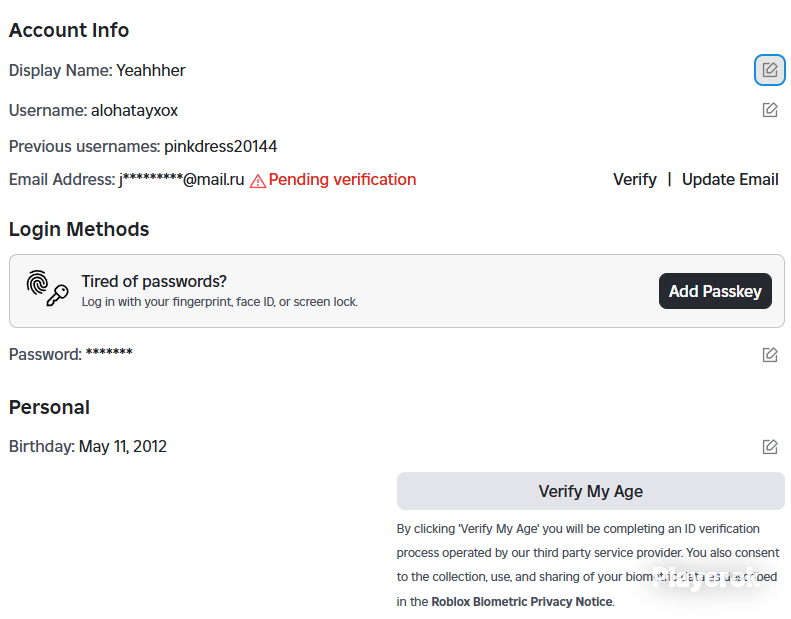Screen dimensions: 791x619
Task: Click the display name Yeahhher text
Action: (151, 70)
